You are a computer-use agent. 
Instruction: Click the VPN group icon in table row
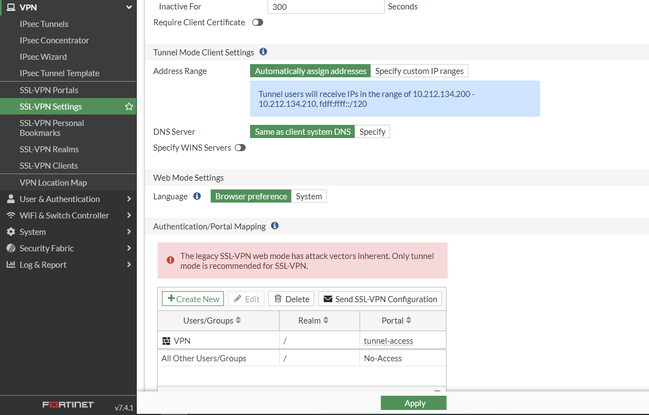click(x=166, y=341)
